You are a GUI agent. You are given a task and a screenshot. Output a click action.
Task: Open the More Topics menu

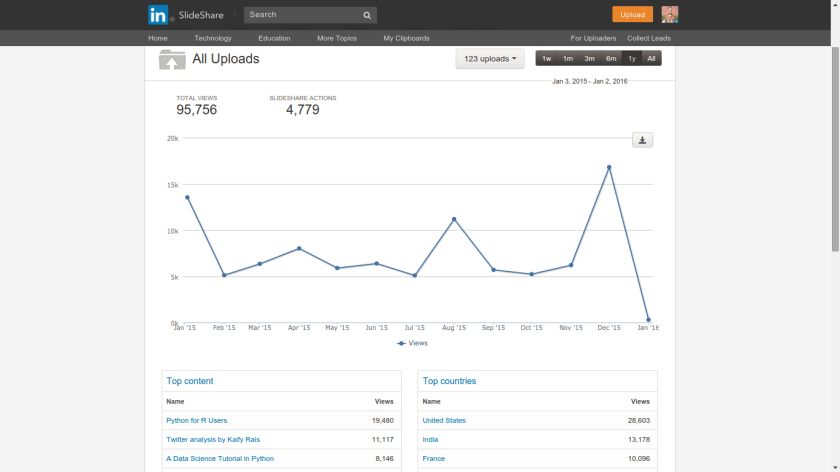coord(337,38)
